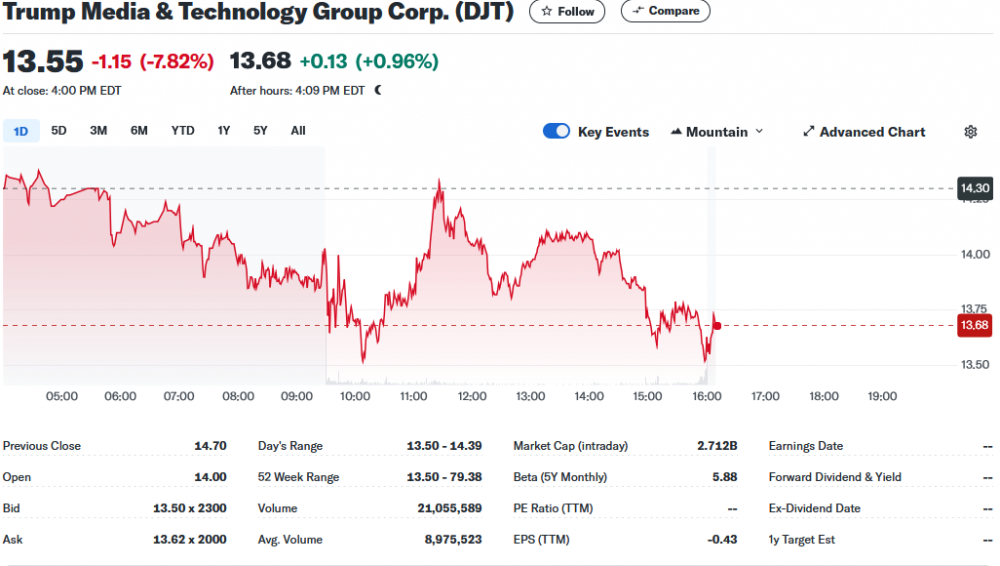Click the star Follow button
This screenshot has height=566, width=1000.
[567, 12]
